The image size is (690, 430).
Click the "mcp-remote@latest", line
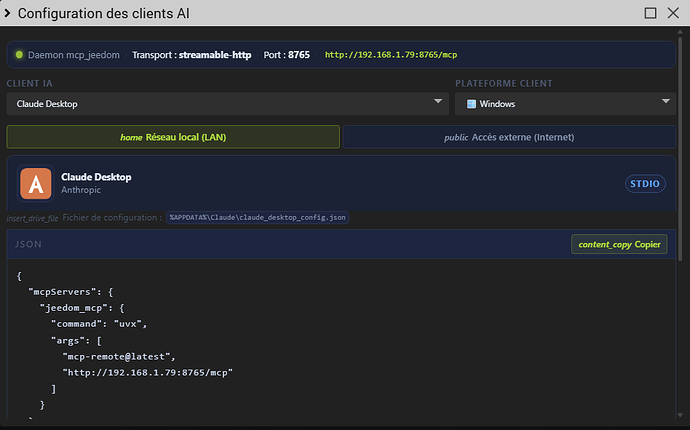(119, 356)
